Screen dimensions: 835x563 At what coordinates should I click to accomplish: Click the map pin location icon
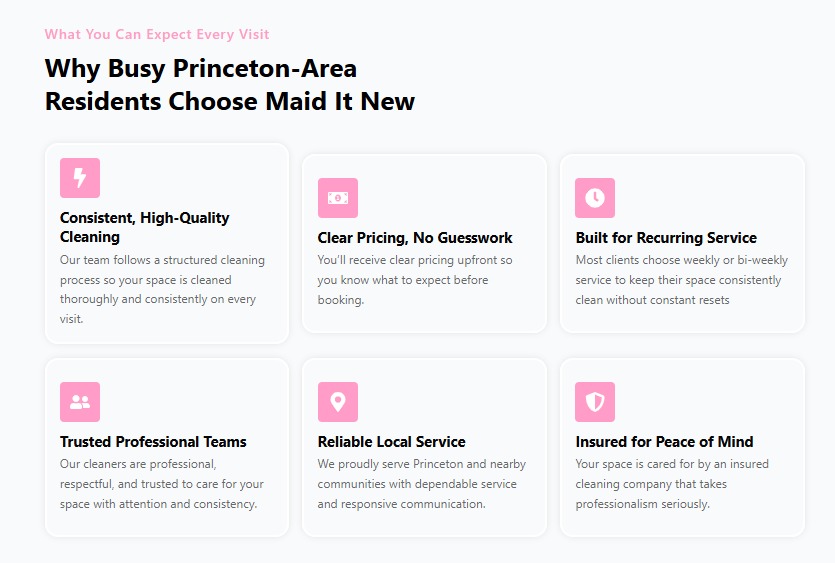338,402
